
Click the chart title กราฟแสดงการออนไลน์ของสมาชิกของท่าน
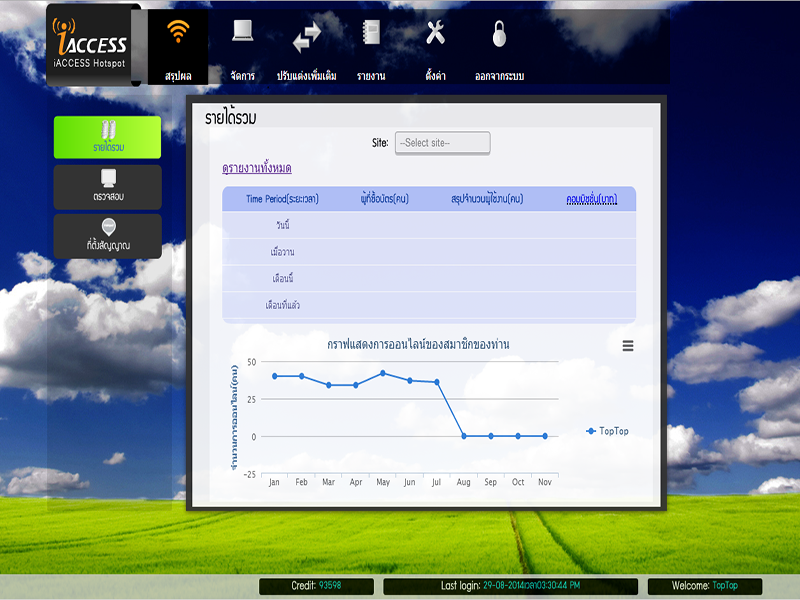click(x=418, y=344)
